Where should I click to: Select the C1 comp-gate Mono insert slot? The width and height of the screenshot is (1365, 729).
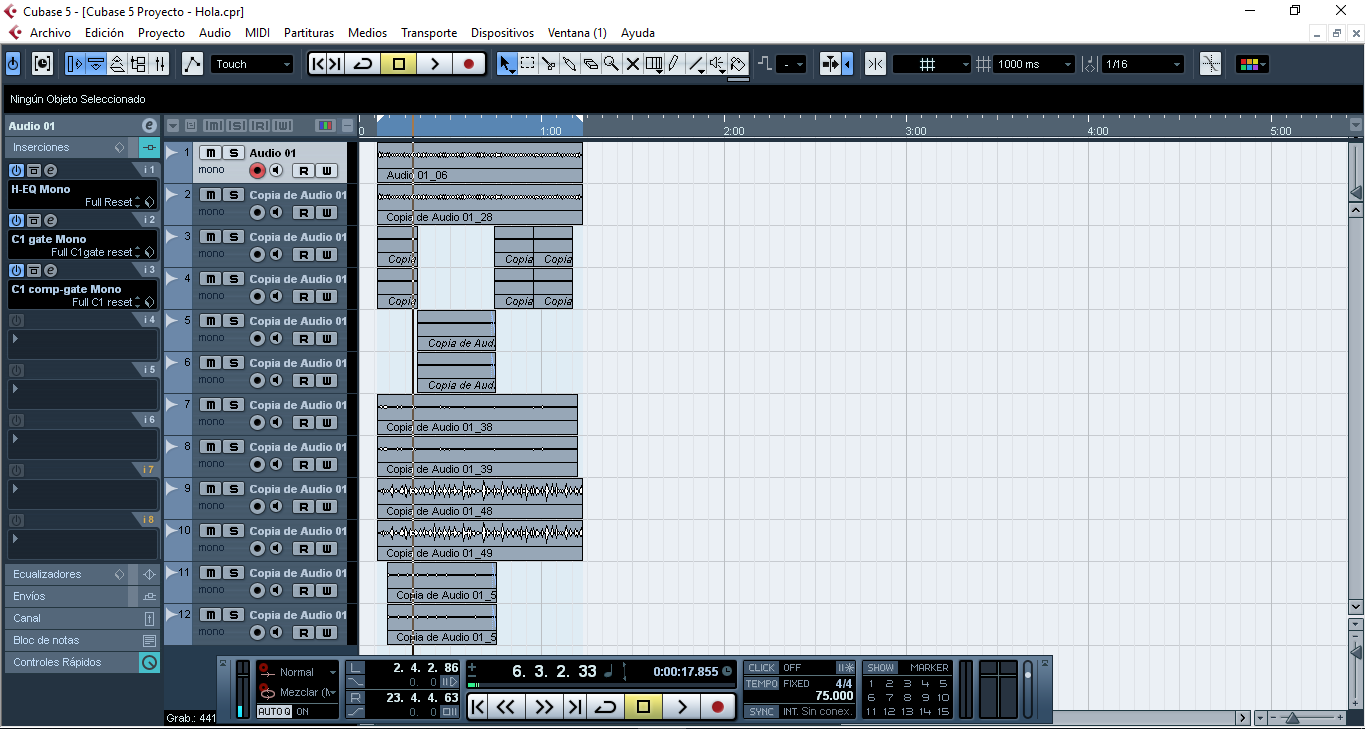click(82, 295)
